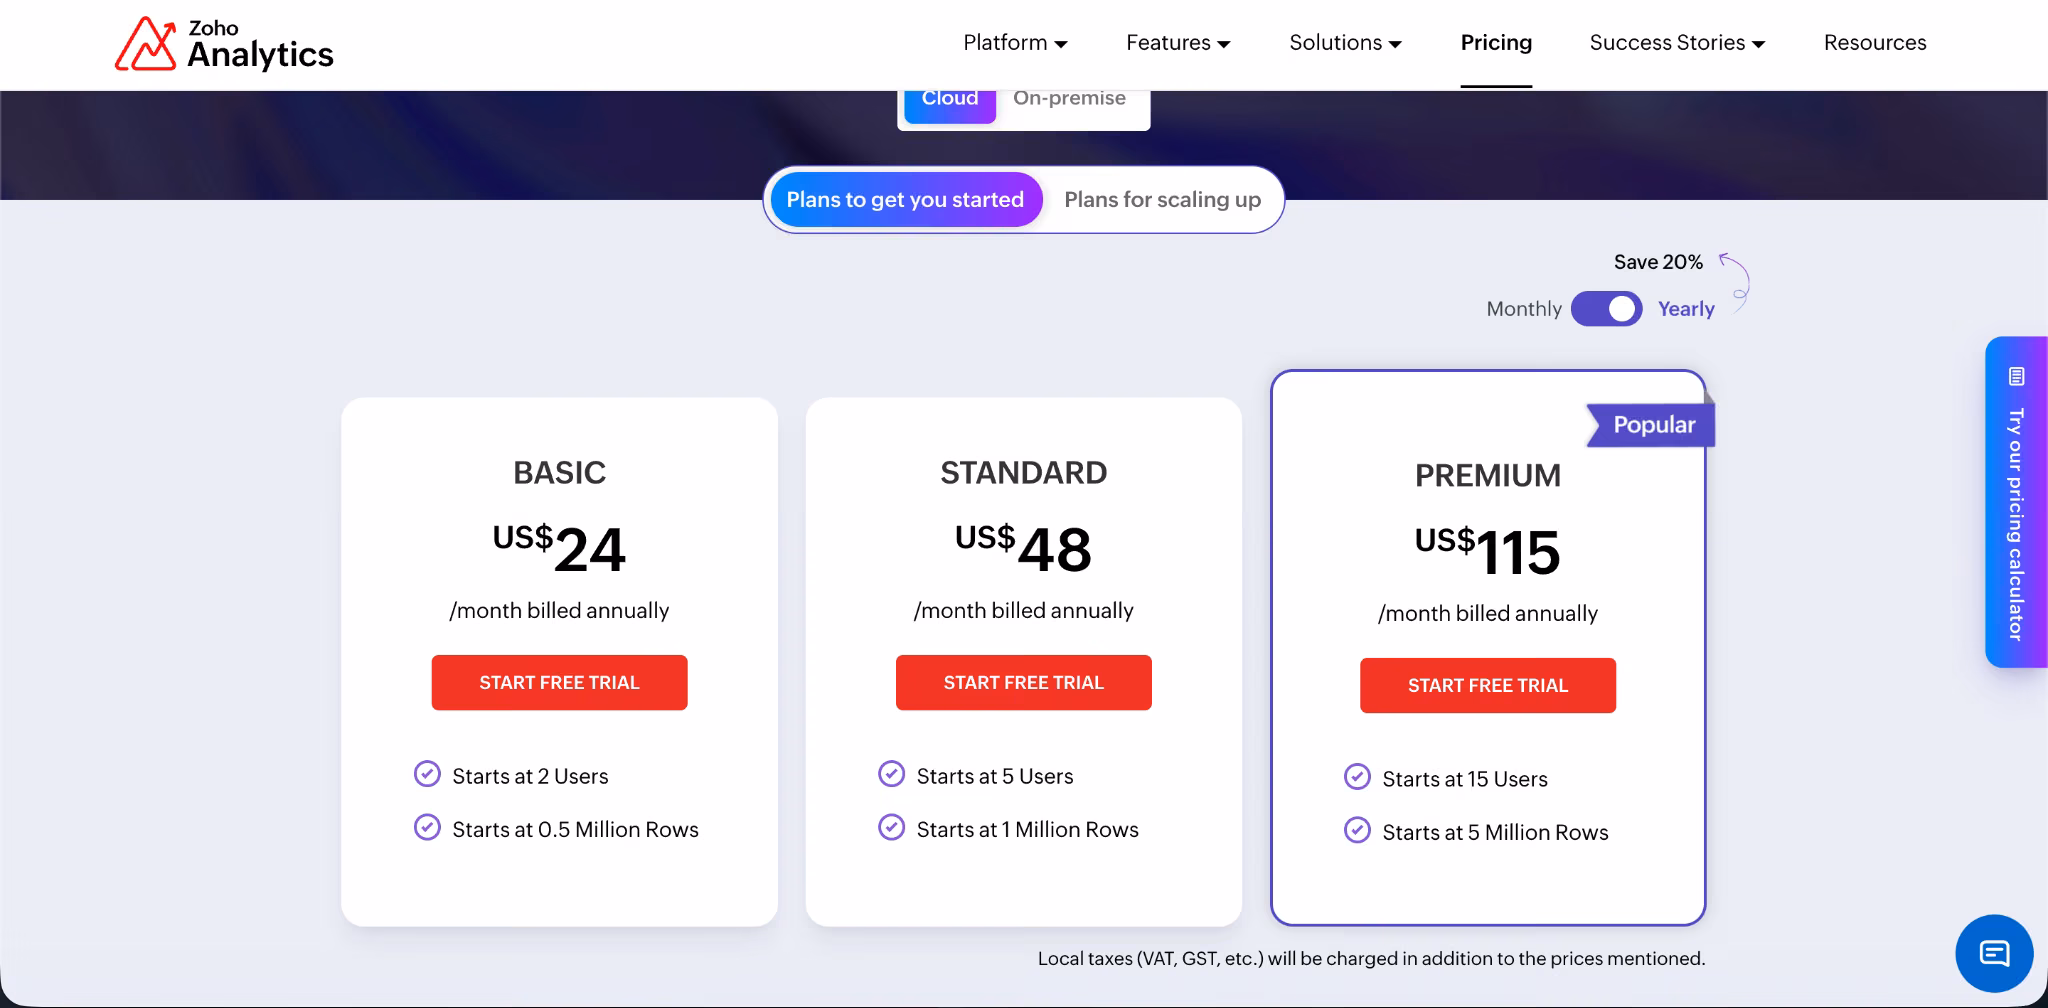The width and height of the screenshot is (2048, 1008).
Task: Select Yearly billing label
Action: (x=1686, y=309)
